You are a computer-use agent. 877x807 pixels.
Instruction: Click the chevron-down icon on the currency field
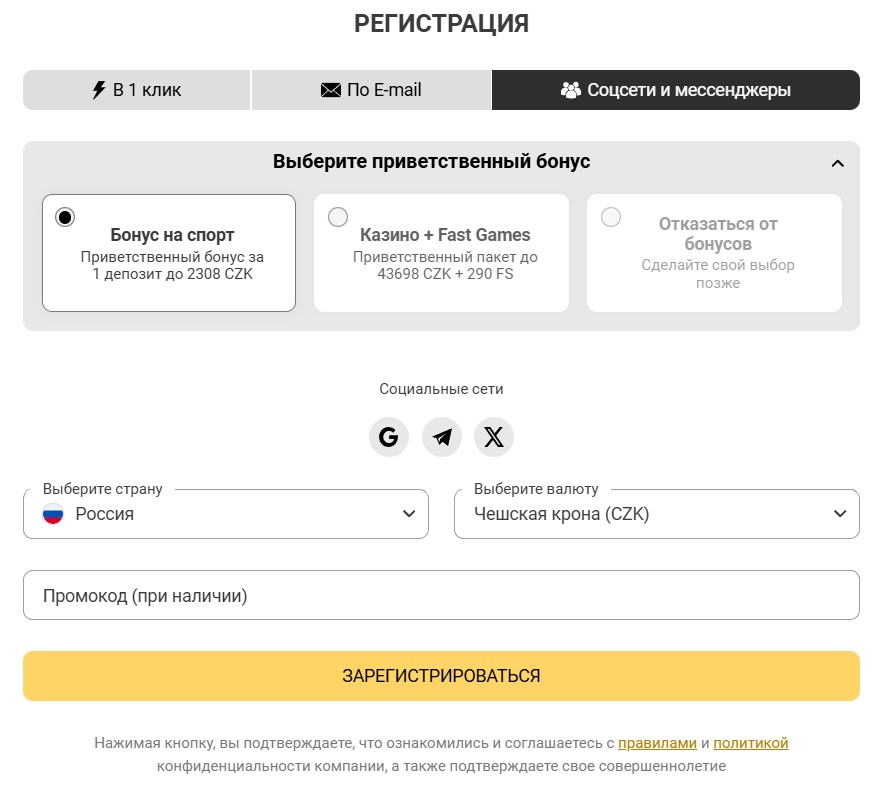click(x=841, y=514)
